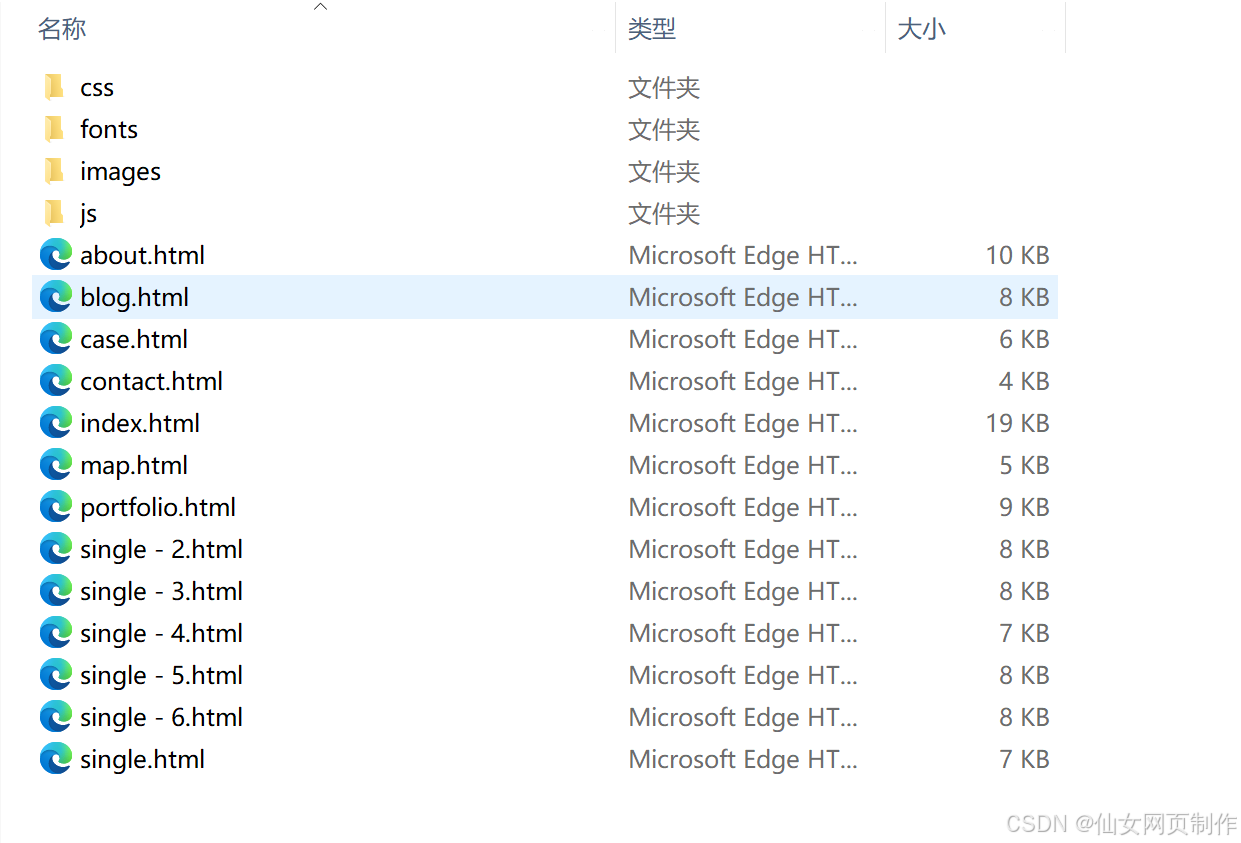Click the Edge icon beside single.html

pyautogui.click(x=55, y=758)
